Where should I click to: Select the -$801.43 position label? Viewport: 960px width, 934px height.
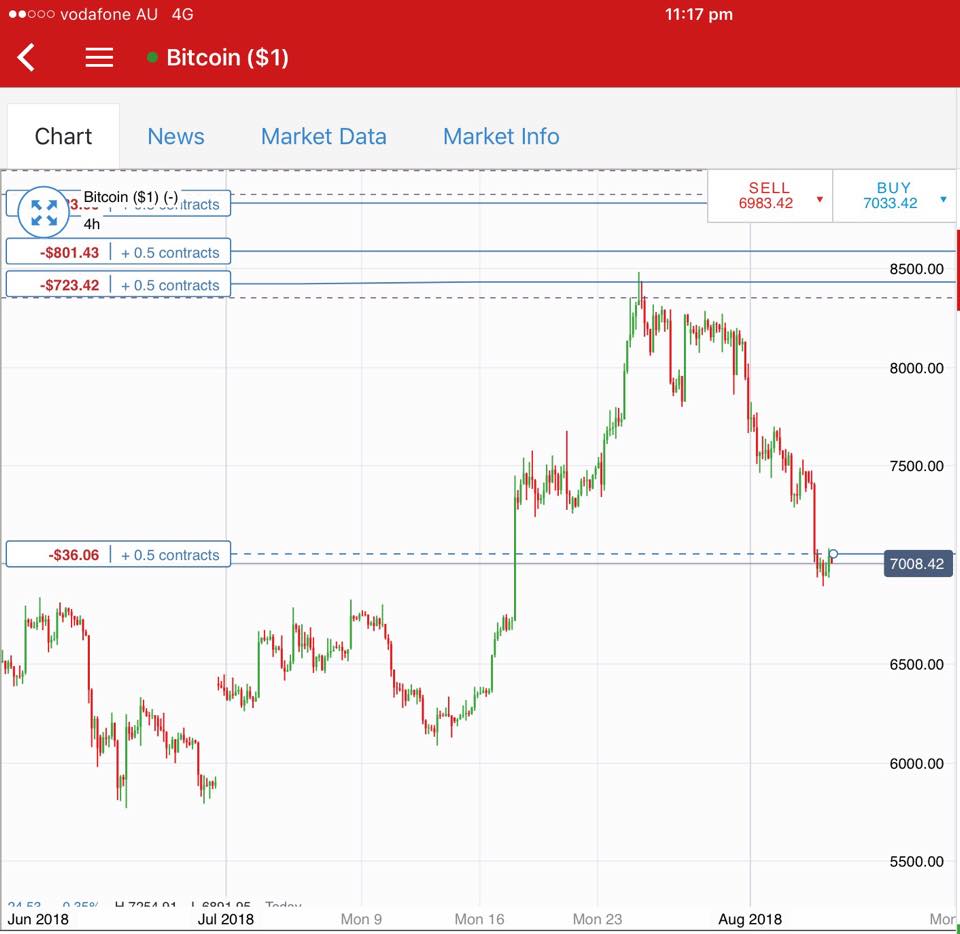click(118, 252)
